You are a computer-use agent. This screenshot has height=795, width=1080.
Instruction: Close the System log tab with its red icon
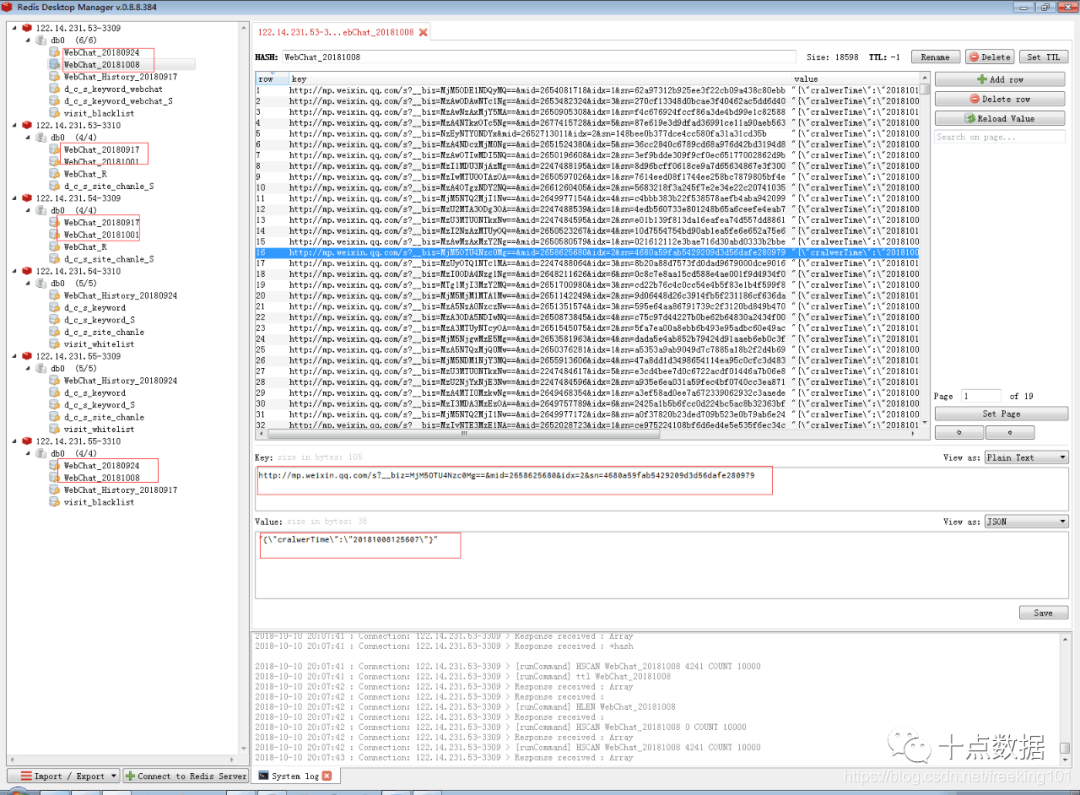[x=327, y=776]
